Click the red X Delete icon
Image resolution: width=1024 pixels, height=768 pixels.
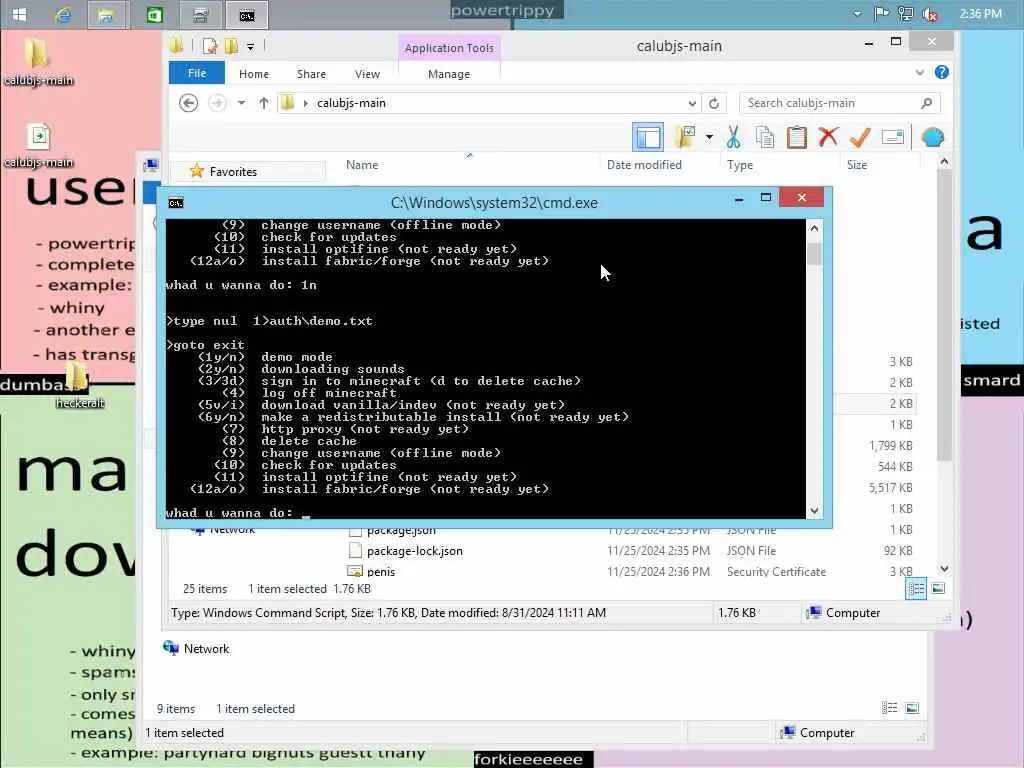click(x=828, y=136)
